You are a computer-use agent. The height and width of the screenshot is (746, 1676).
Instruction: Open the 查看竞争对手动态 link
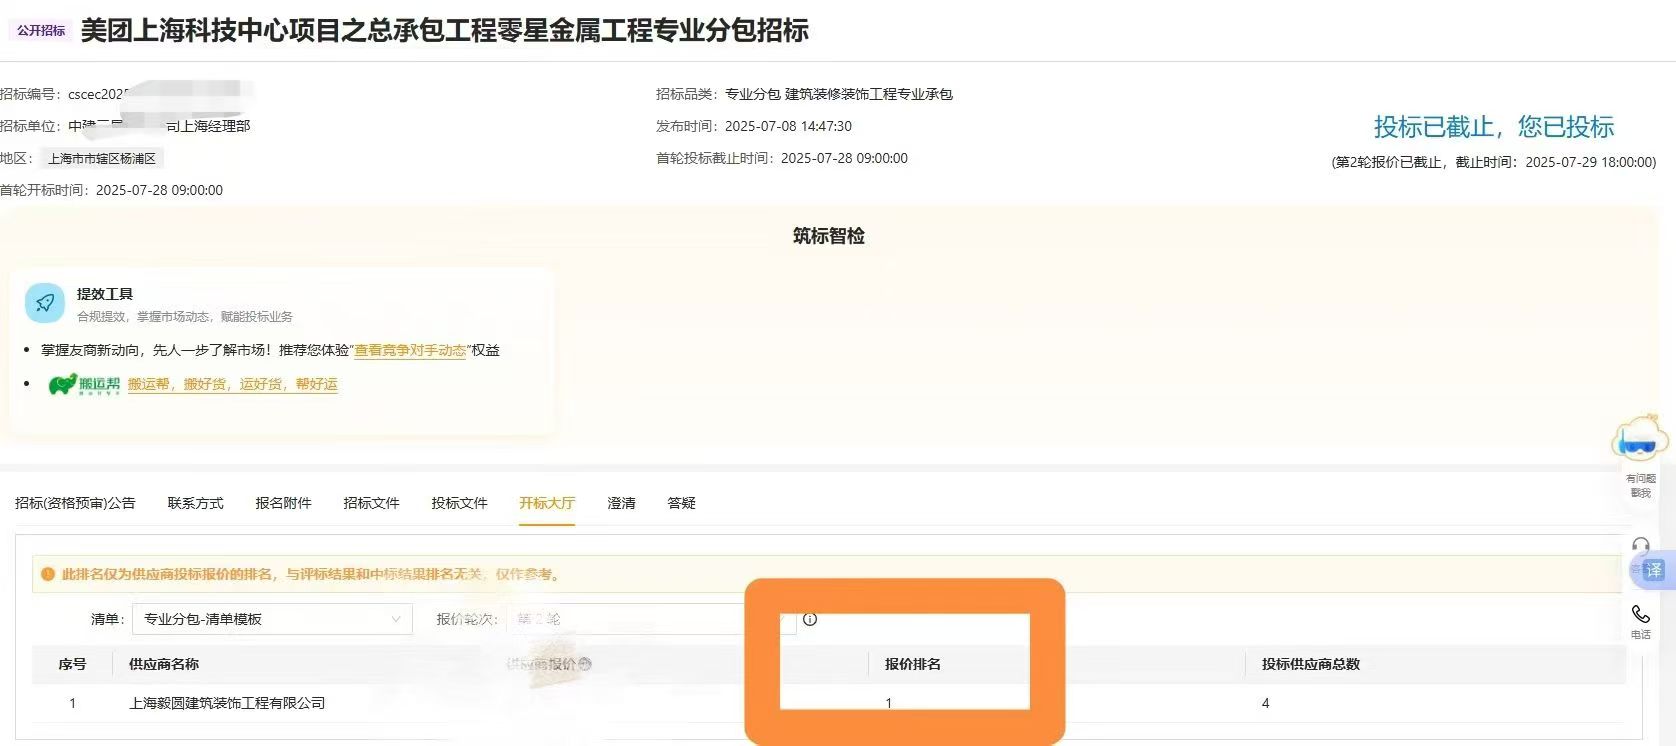coord(410,350)
